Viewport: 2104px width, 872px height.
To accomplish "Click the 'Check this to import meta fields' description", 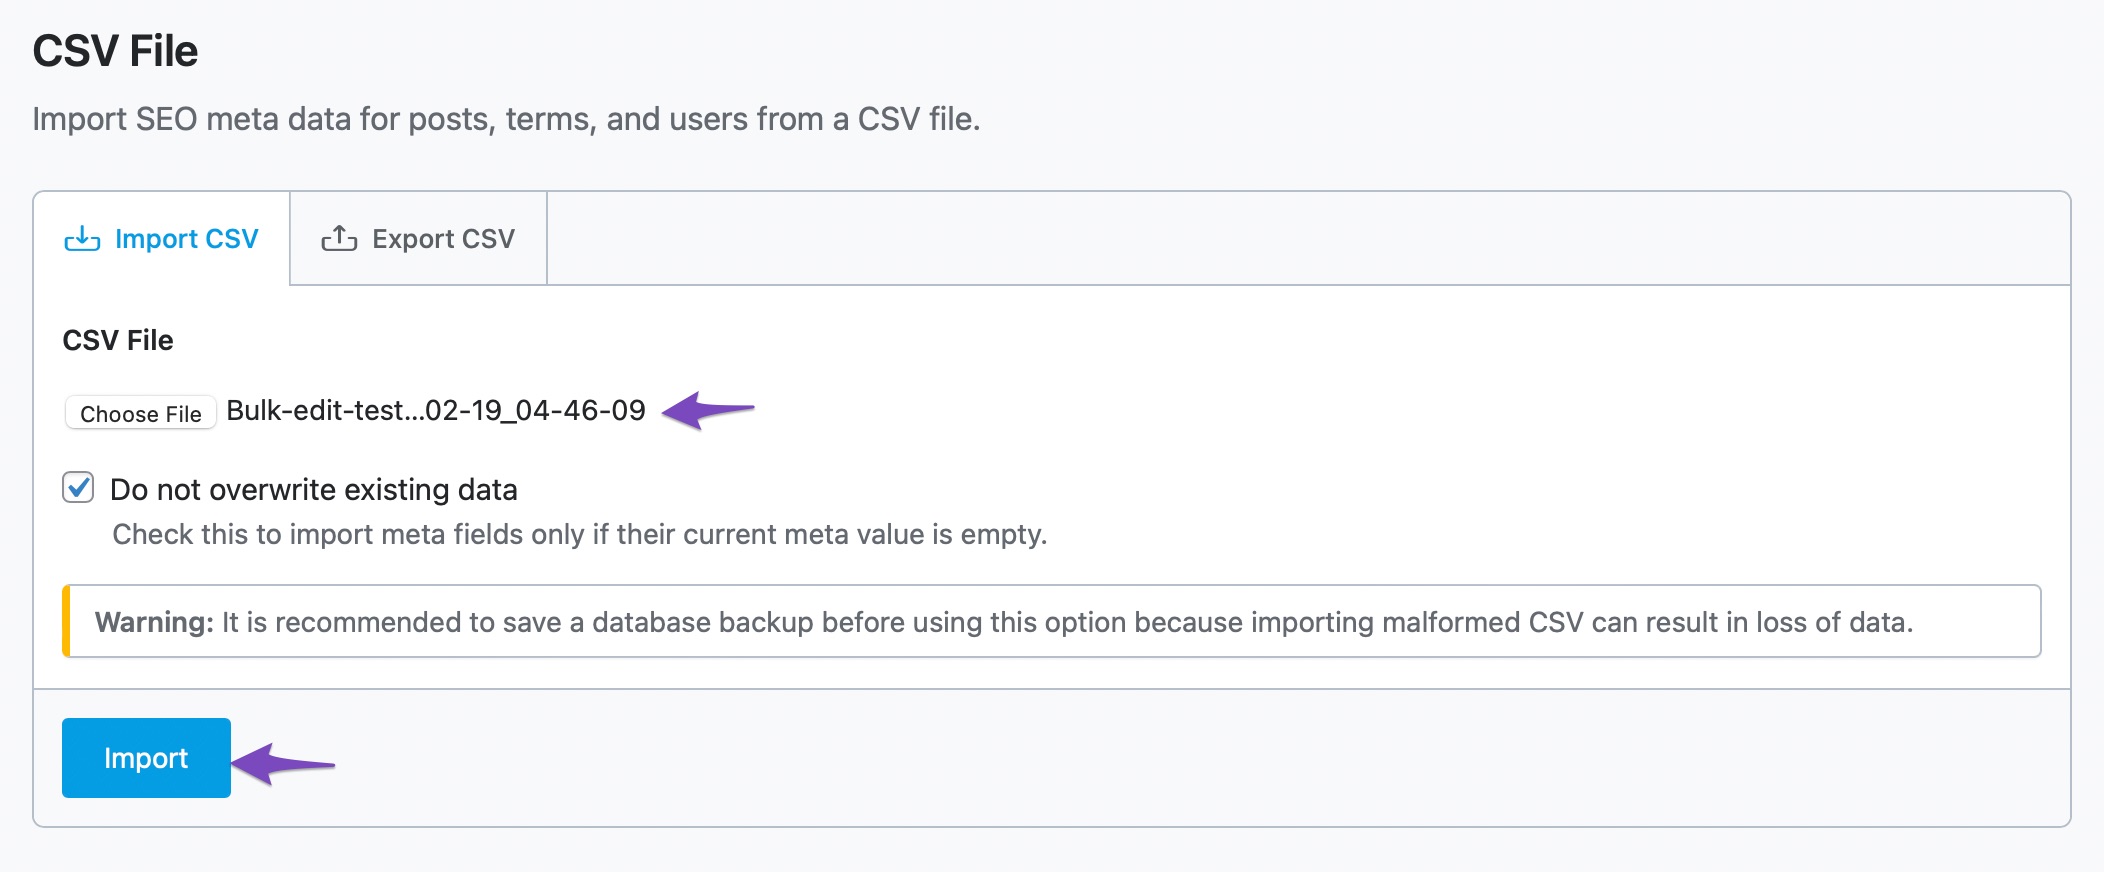I will pos(580,534).
